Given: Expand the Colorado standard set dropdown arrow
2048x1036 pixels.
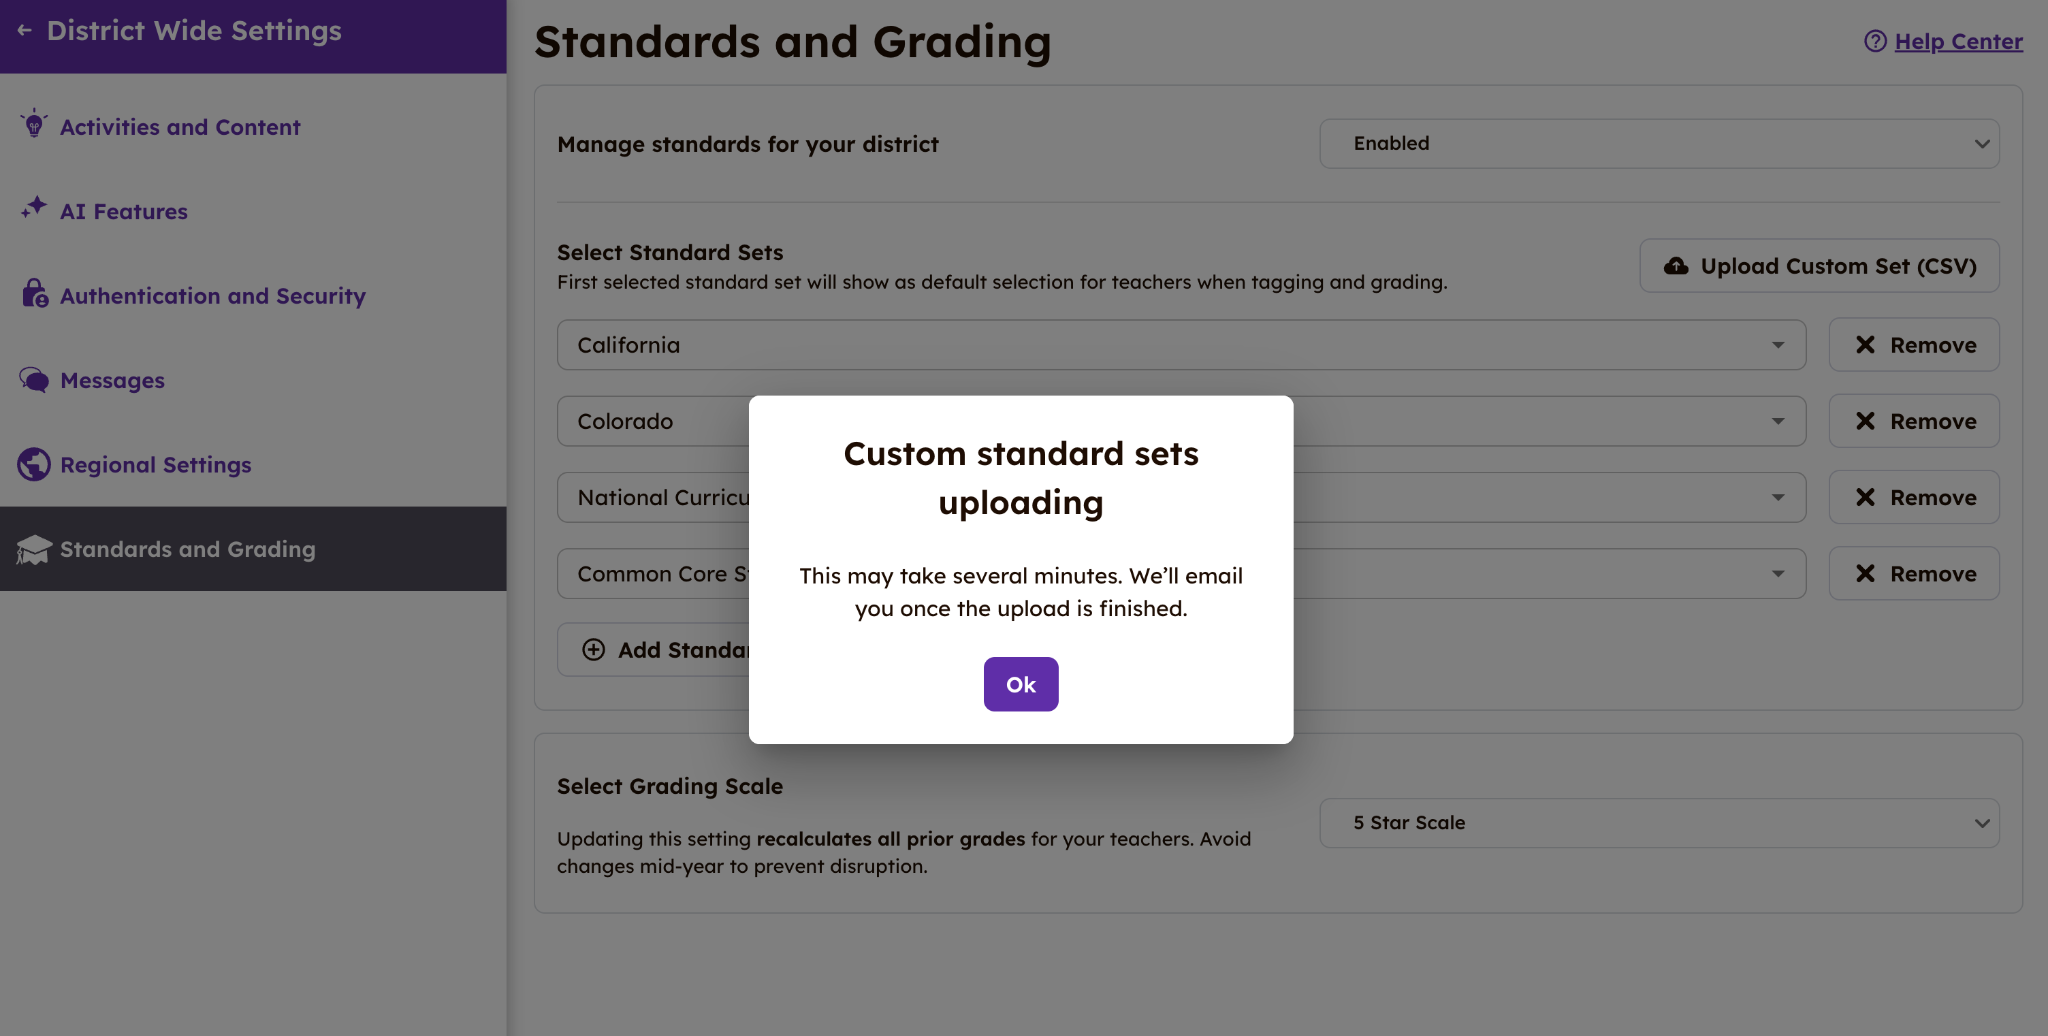Looking at the screenshot, I should coord(1778,421).
